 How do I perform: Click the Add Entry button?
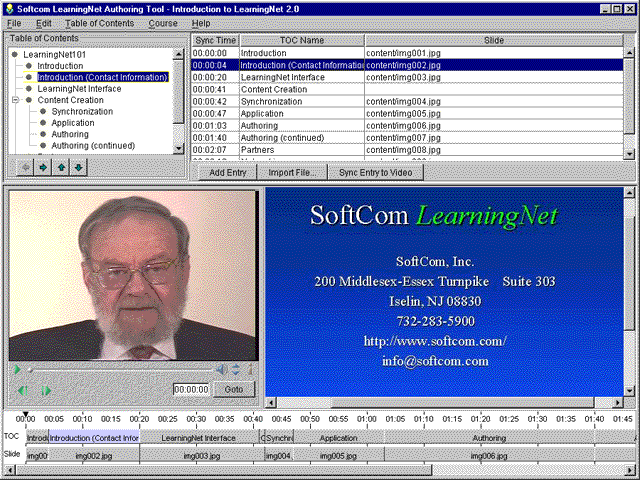tap(227, 173)
